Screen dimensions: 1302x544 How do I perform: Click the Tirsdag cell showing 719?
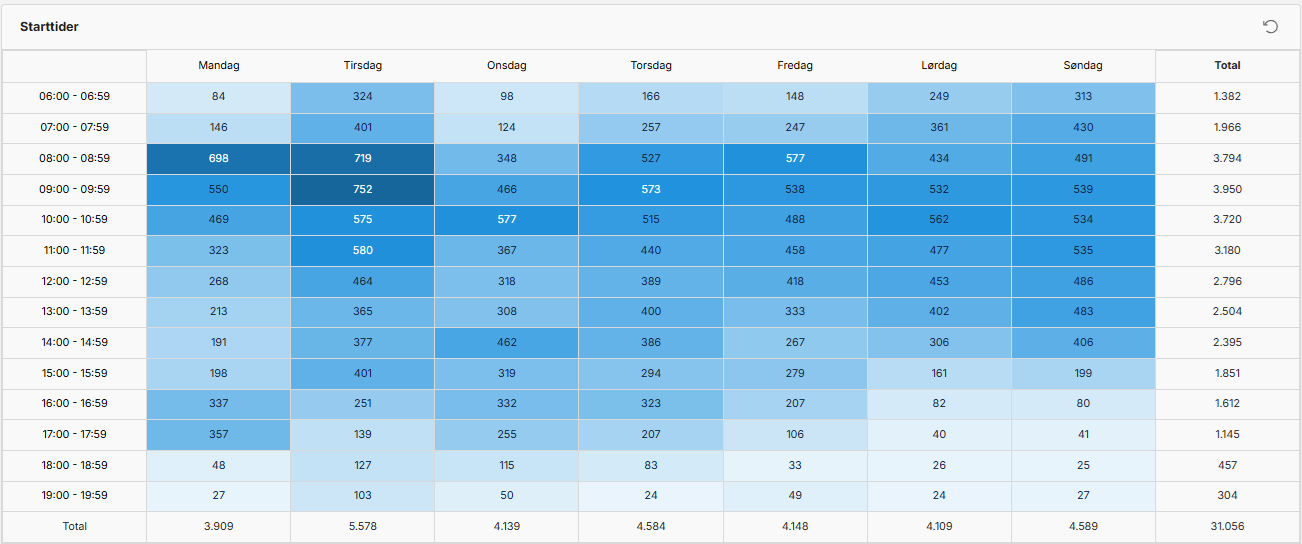pos(362,158)
